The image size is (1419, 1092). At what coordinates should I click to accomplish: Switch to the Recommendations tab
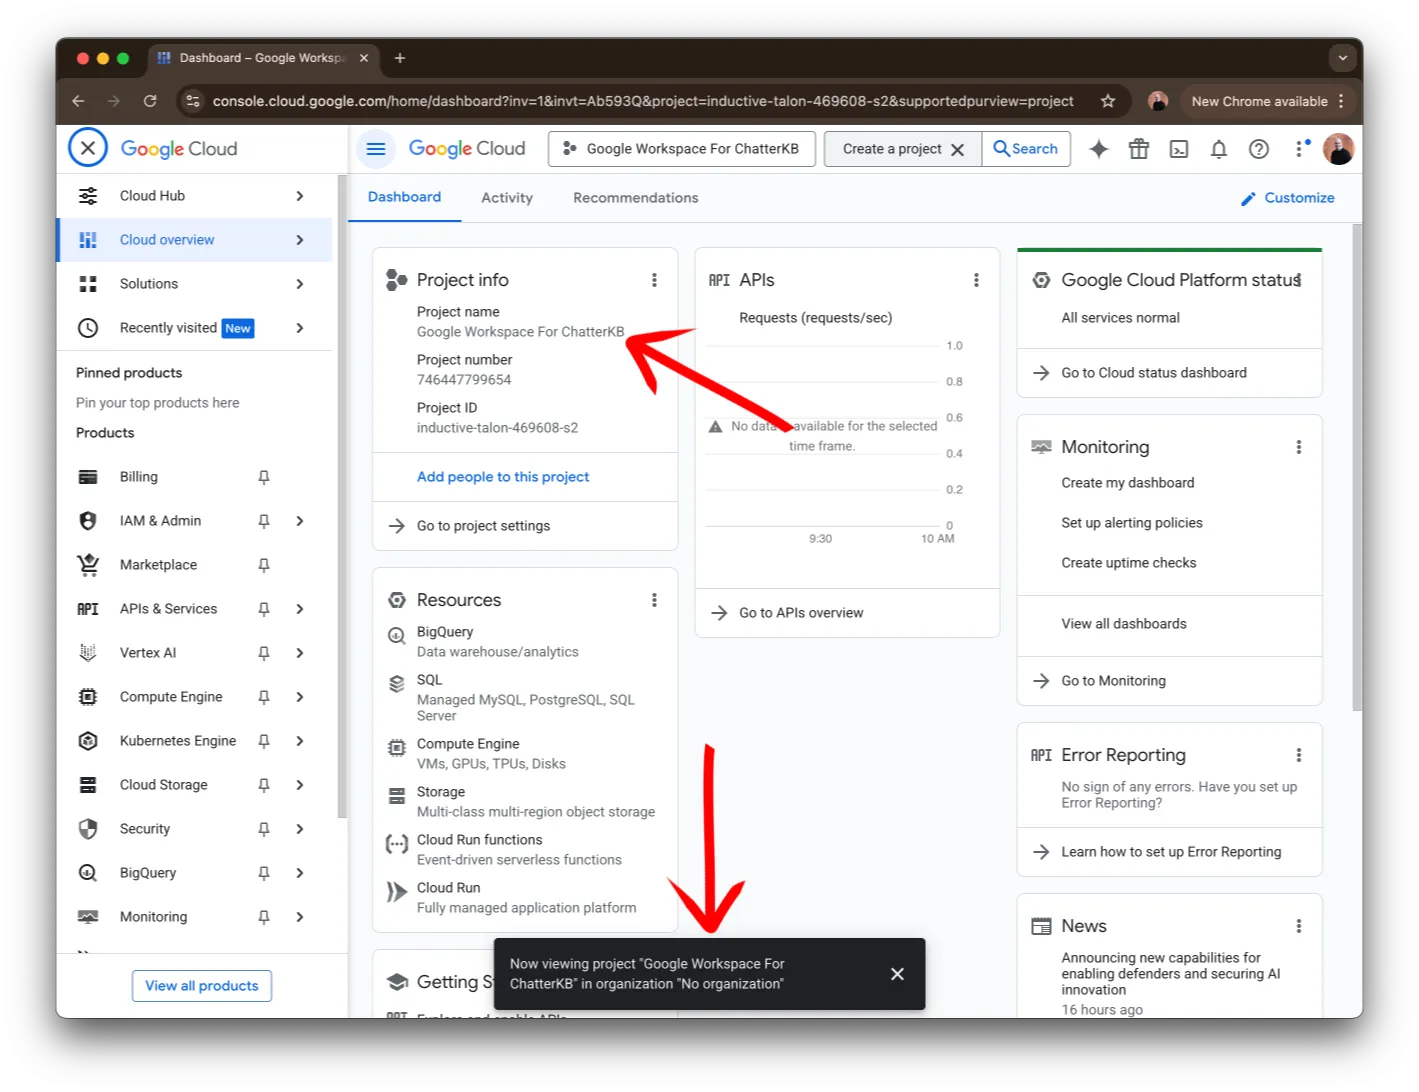click(636, 198)
